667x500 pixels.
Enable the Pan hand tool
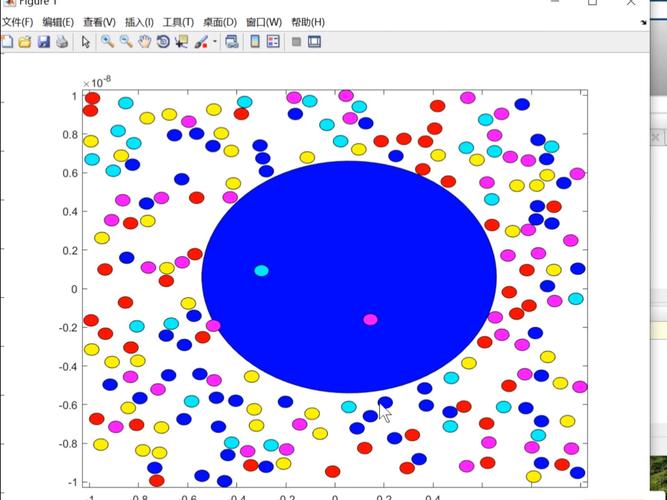145,42
